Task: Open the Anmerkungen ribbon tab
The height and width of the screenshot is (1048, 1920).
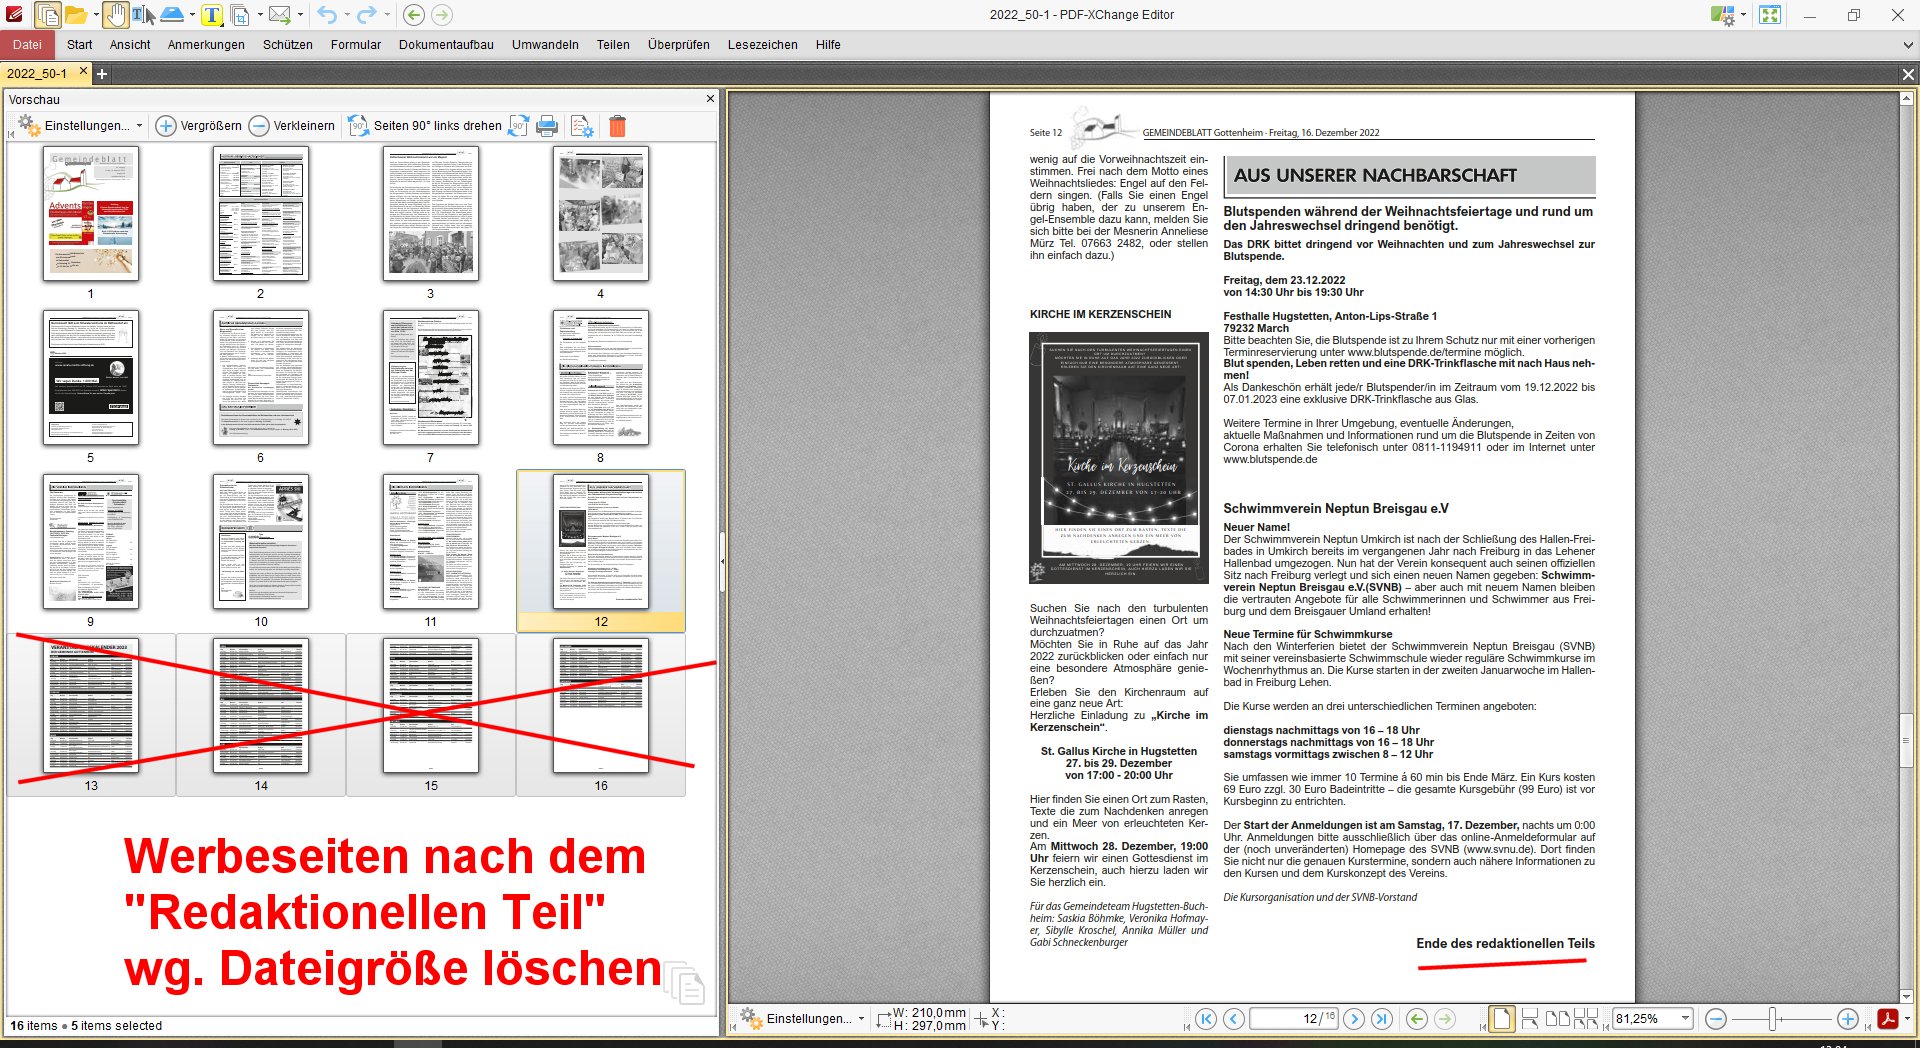Action: click(x=206, y=45)
